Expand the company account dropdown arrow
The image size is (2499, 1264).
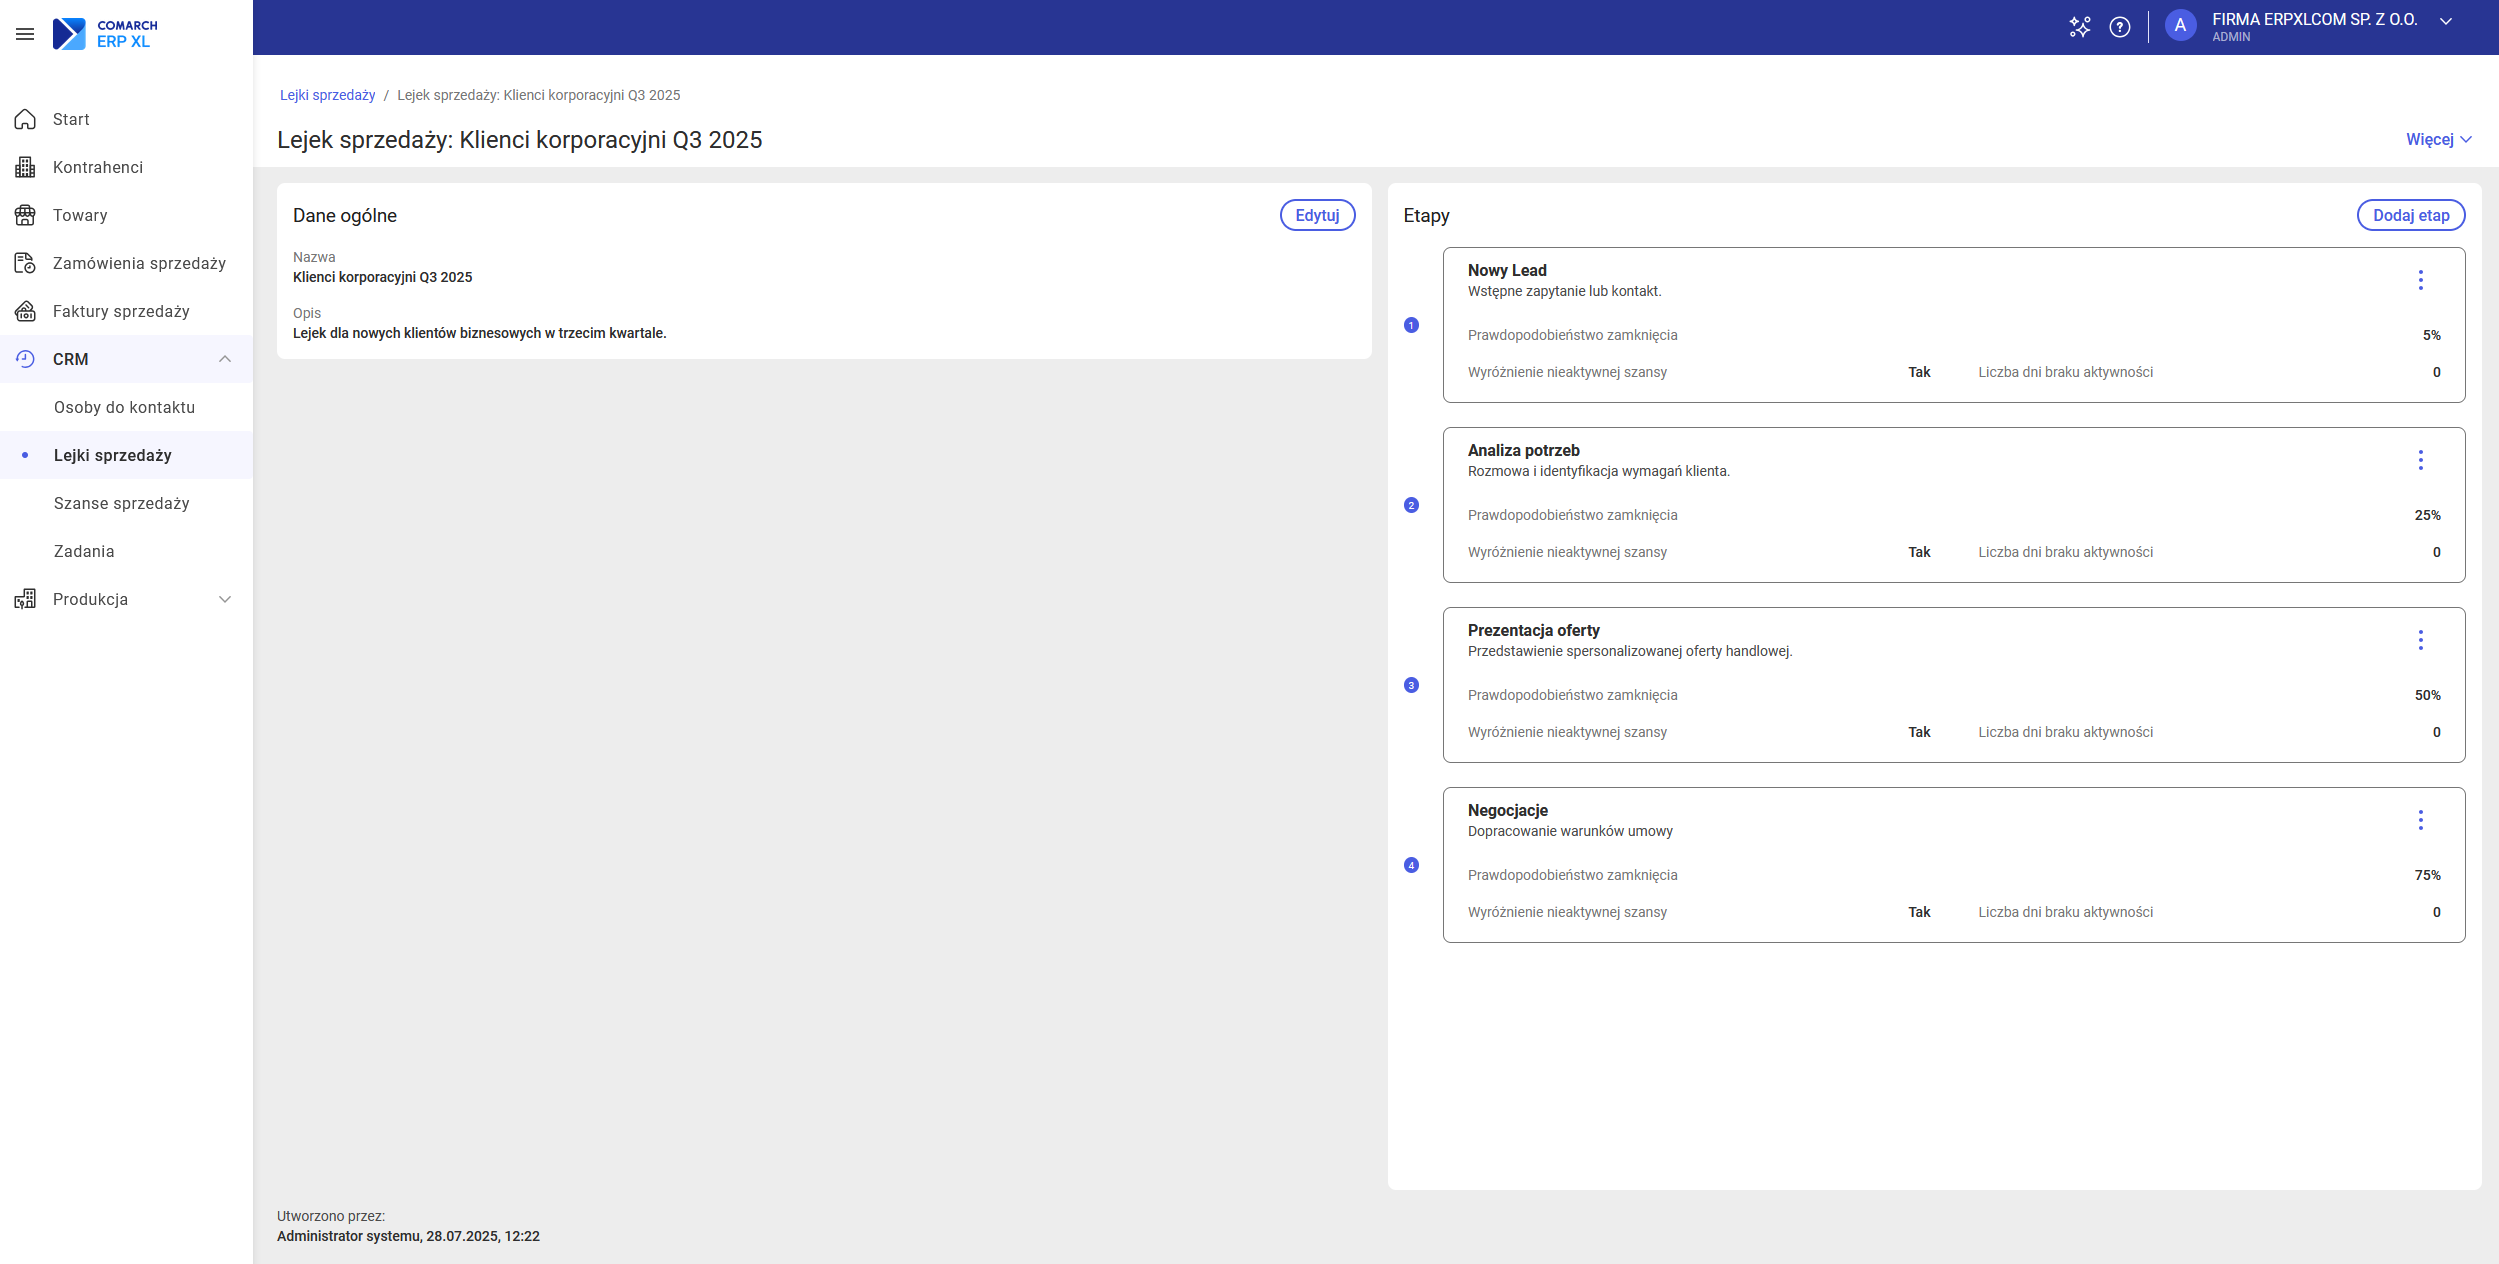2446,22
